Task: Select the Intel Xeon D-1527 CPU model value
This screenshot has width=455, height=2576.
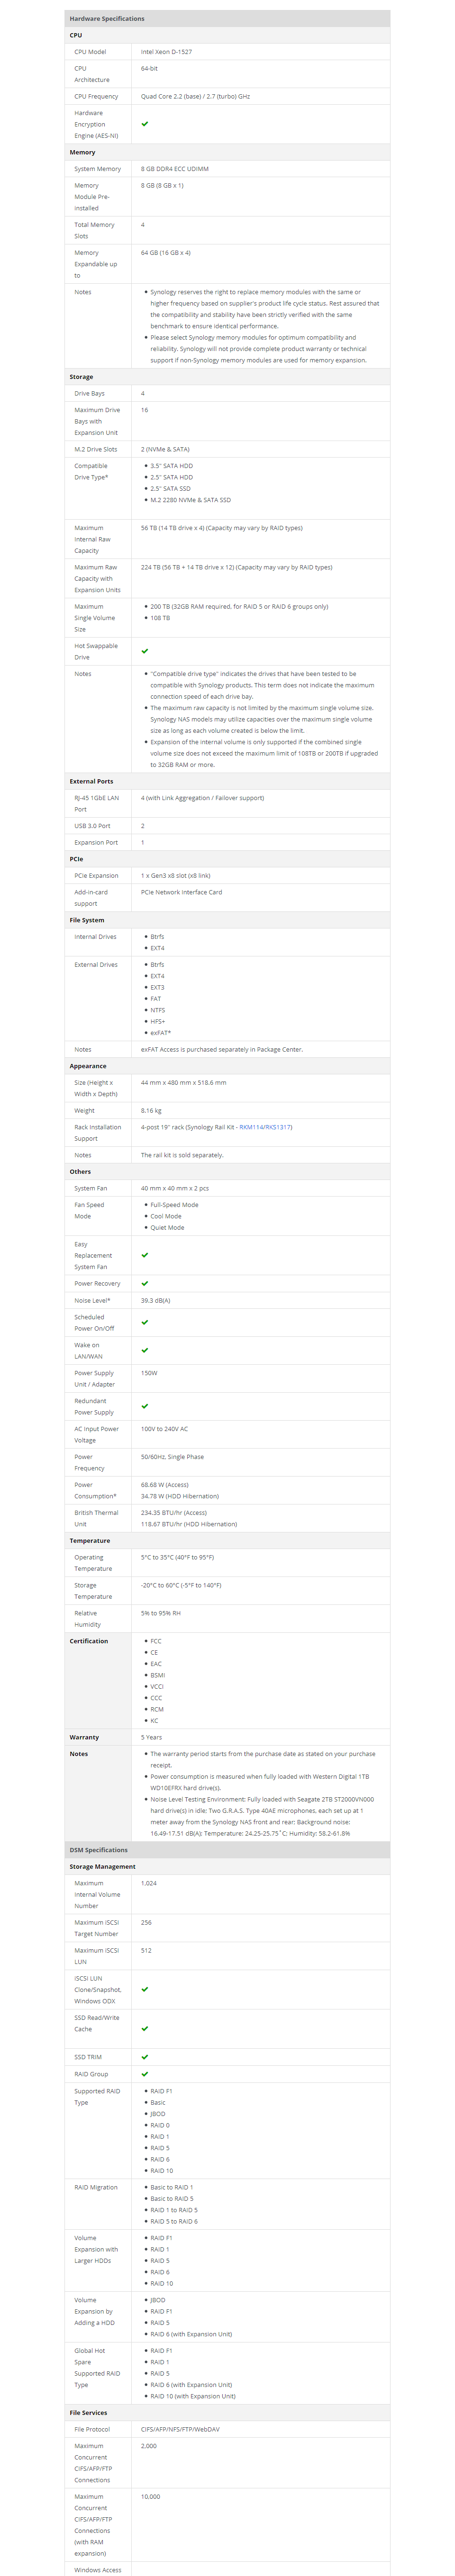Action: pyautogui.click(x=166, y=52)
